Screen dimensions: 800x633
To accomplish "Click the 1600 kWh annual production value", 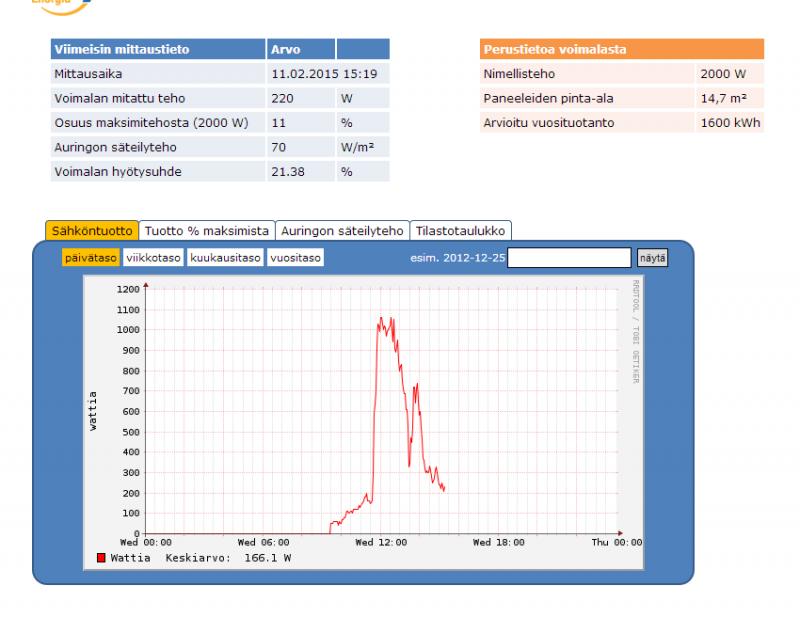I will coord(730,123).
